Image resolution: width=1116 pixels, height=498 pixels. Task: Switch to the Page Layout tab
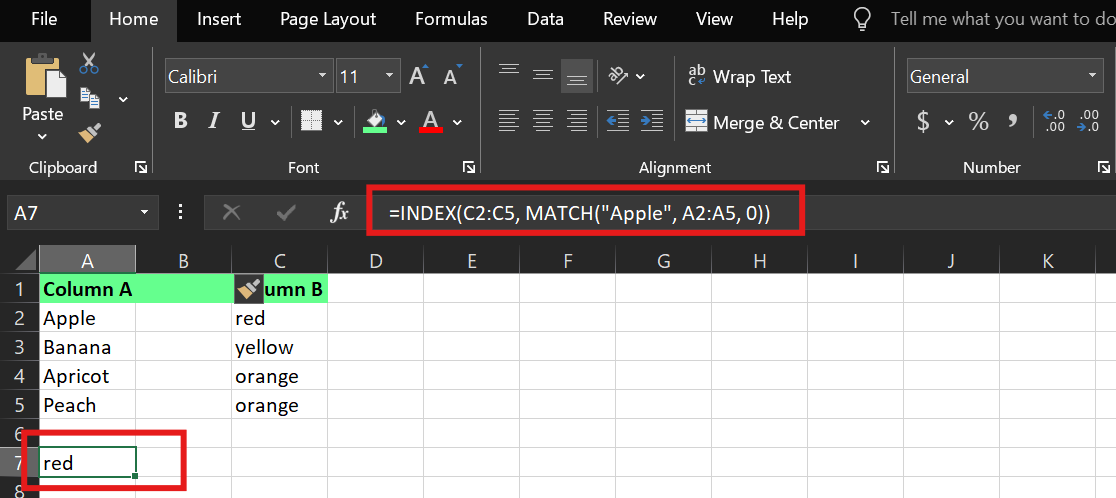[328, 19]
